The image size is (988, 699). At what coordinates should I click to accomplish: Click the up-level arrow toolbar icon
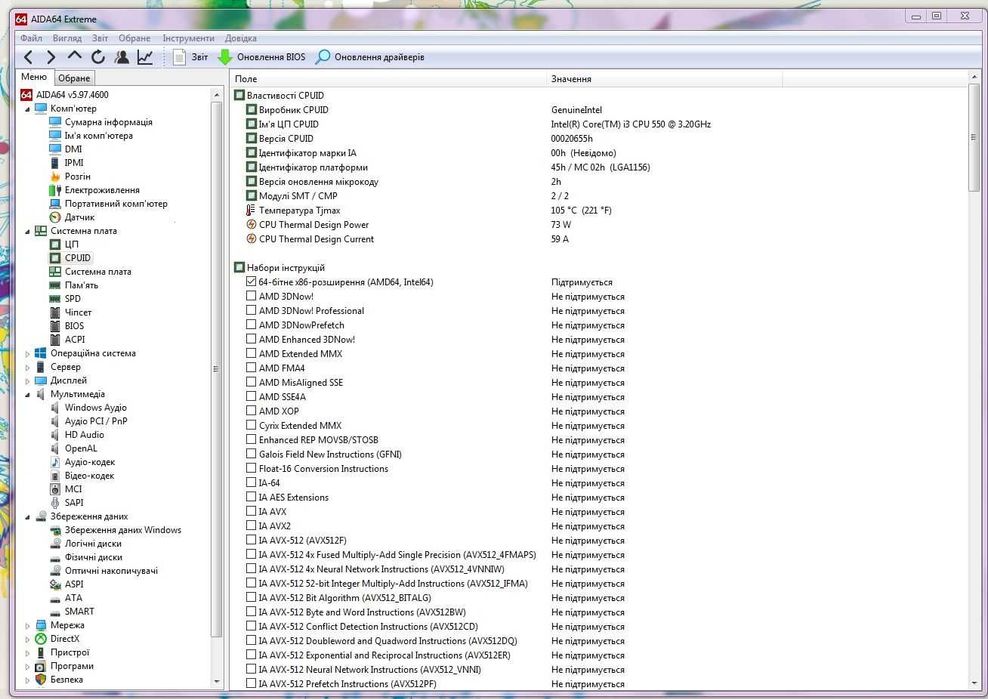74,57
